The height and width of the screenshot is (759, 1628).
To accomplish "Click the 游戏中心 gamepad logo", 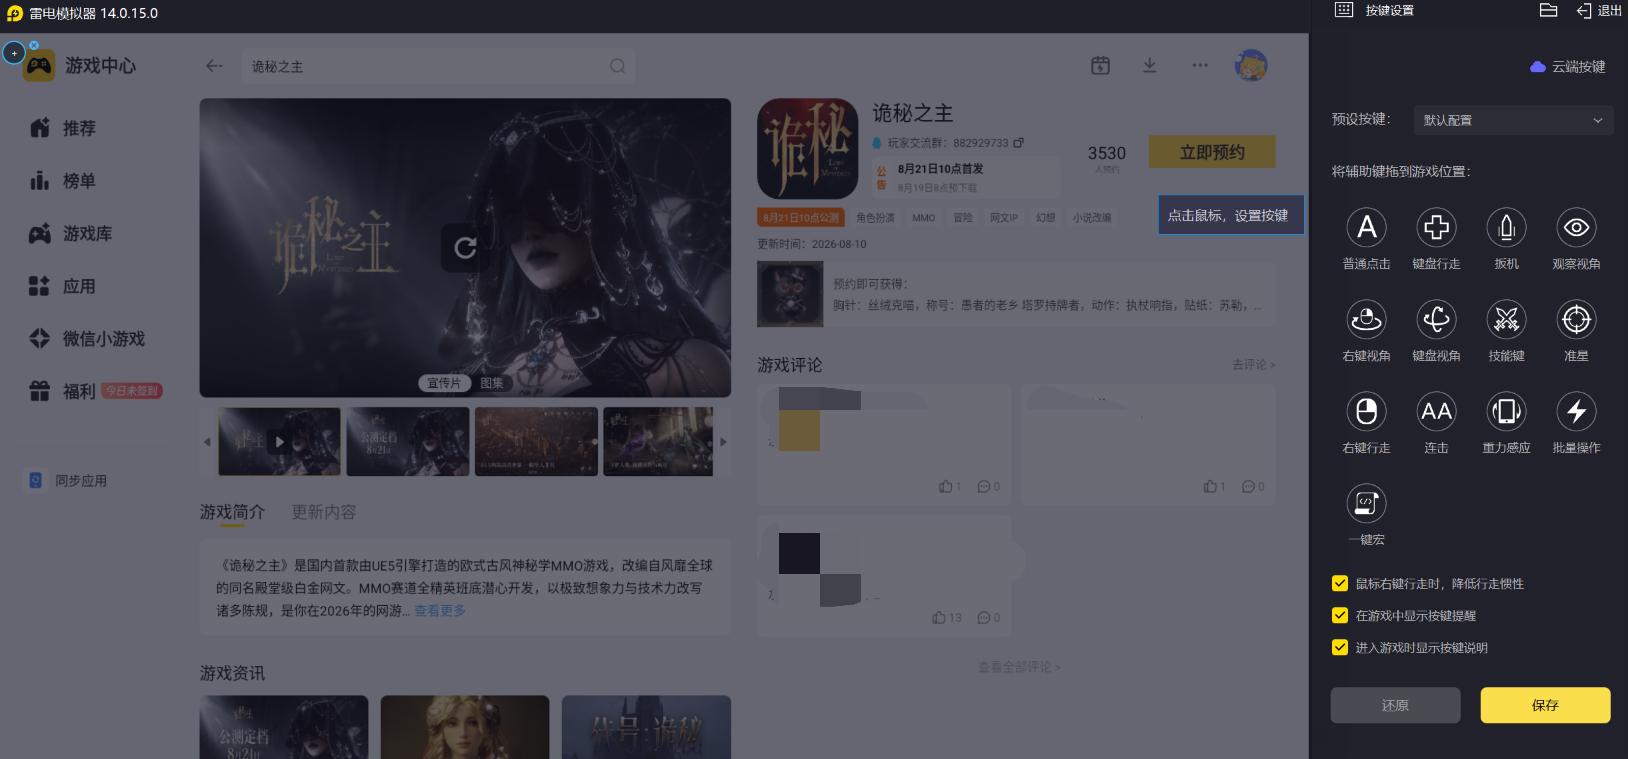I will click(39, 66).
